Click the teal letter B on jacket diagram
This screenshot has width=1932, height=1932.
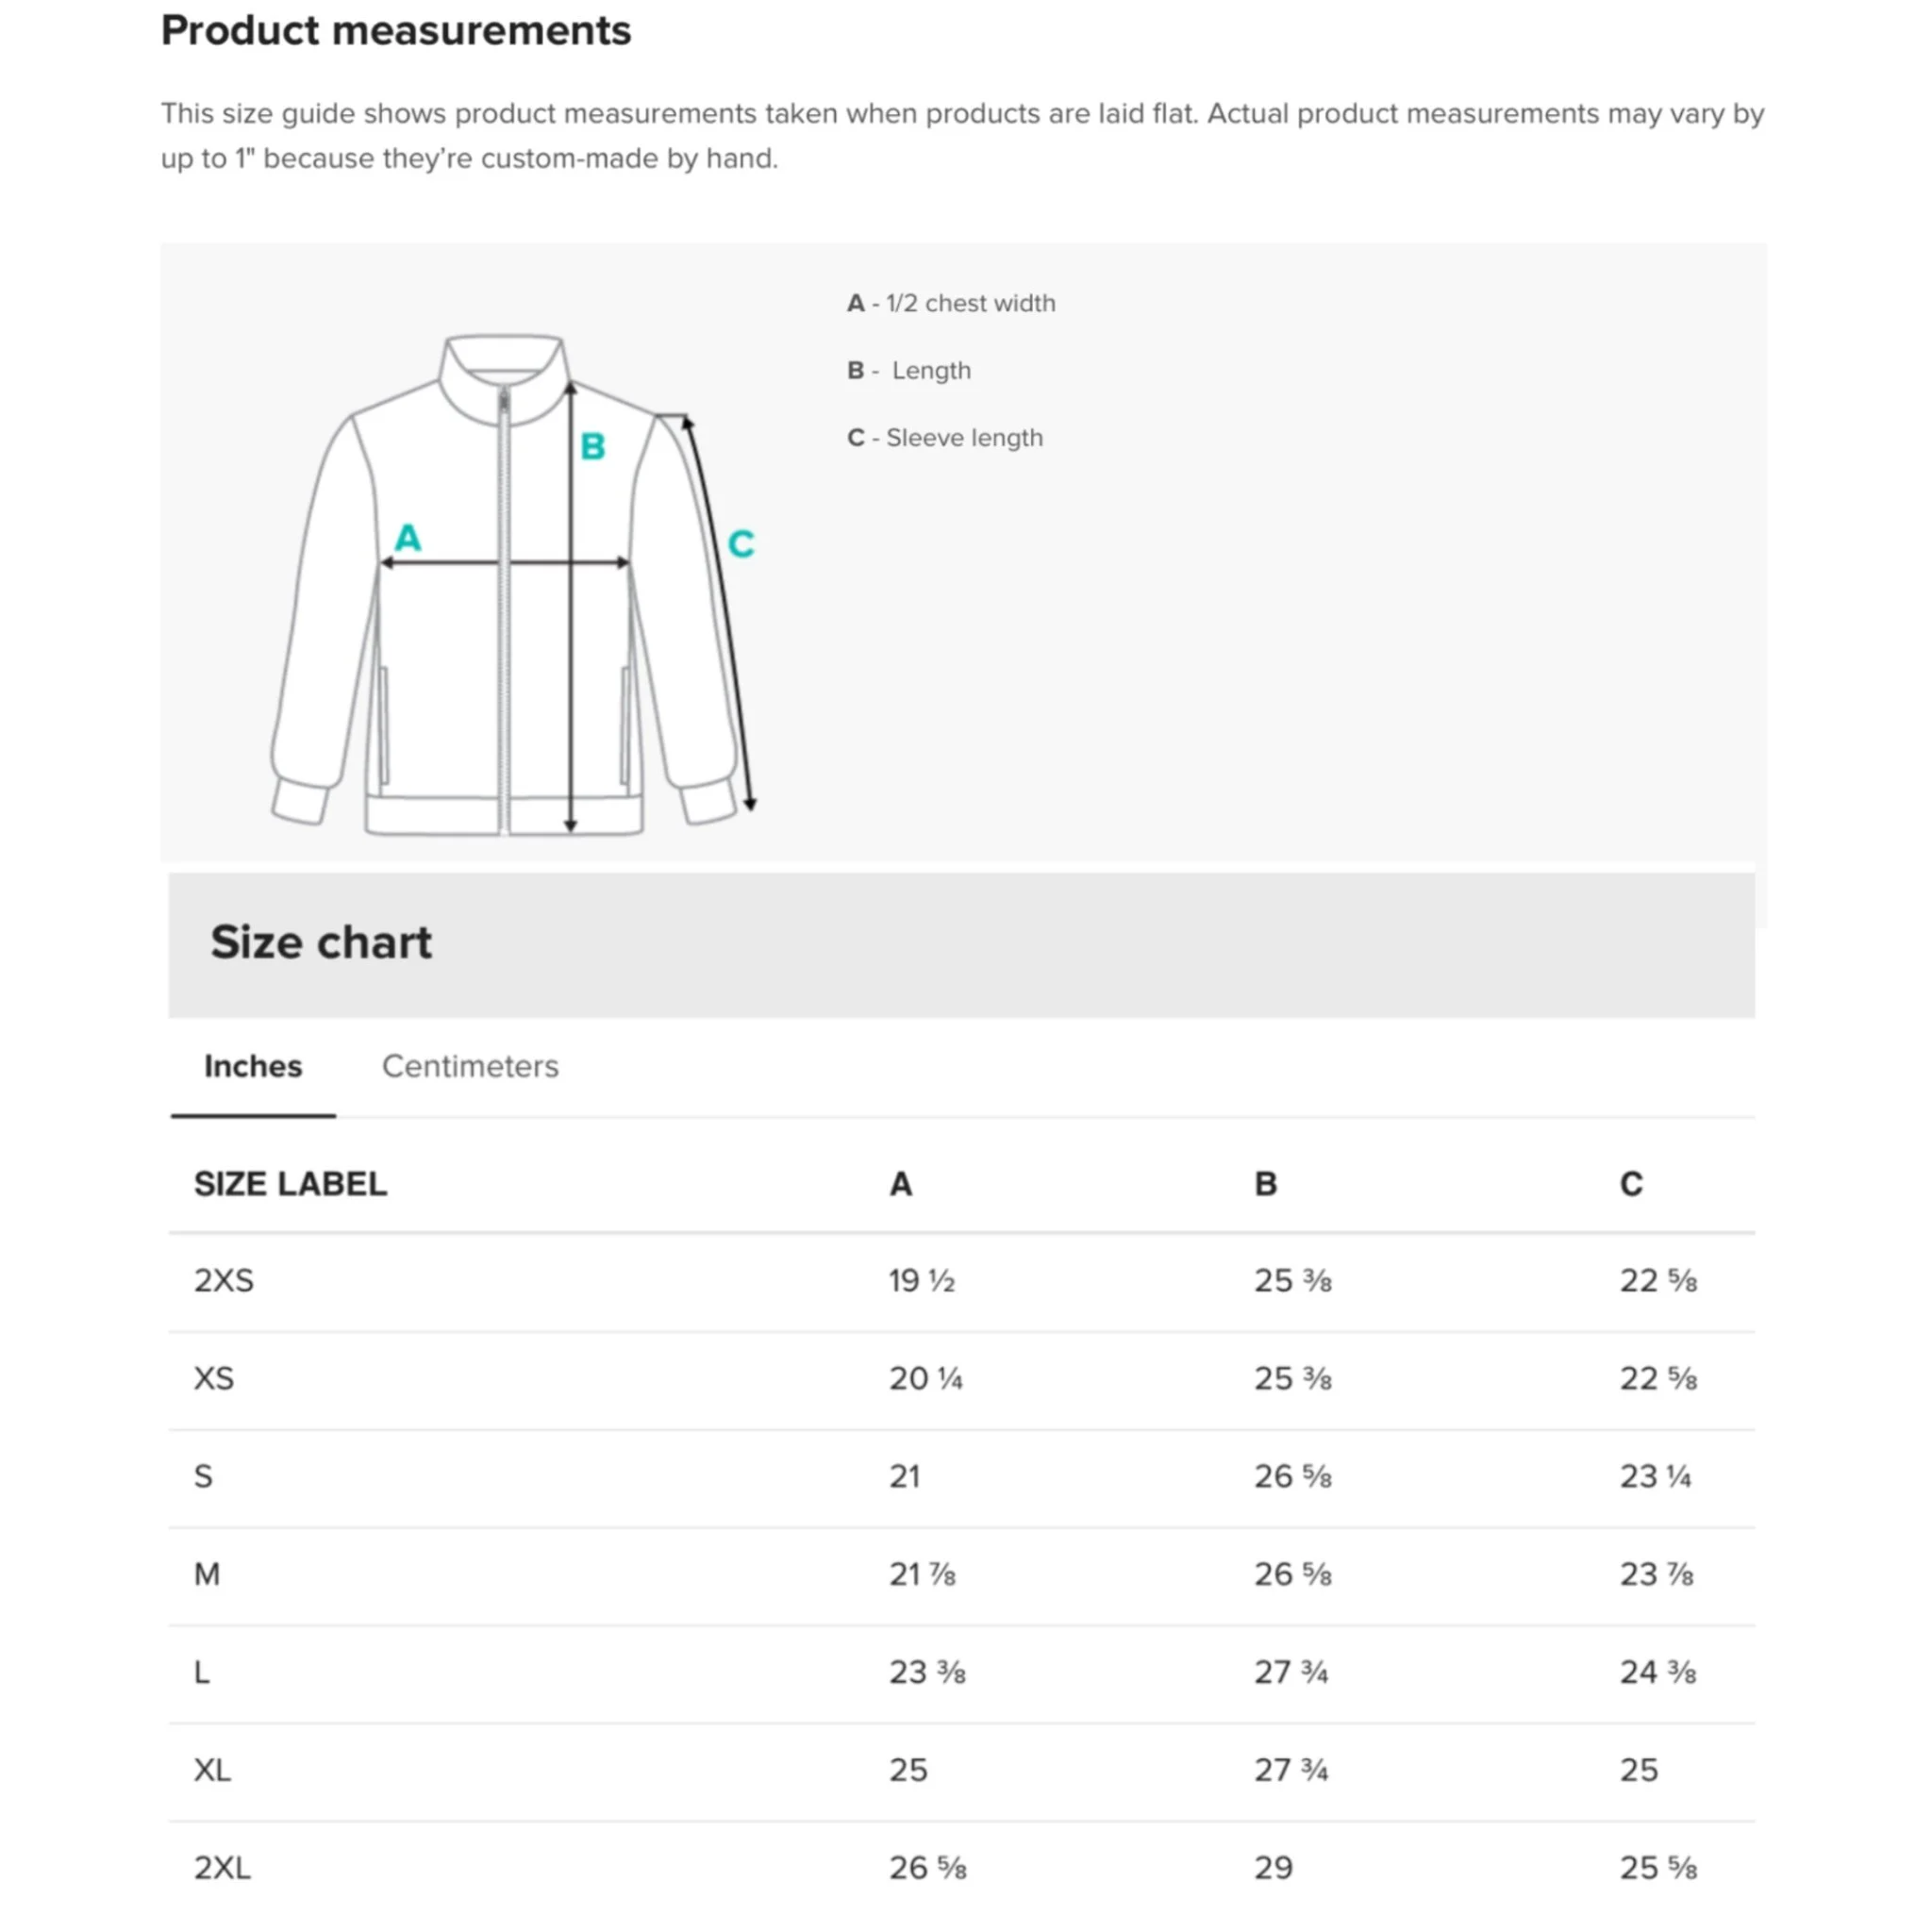coord(593,446)
